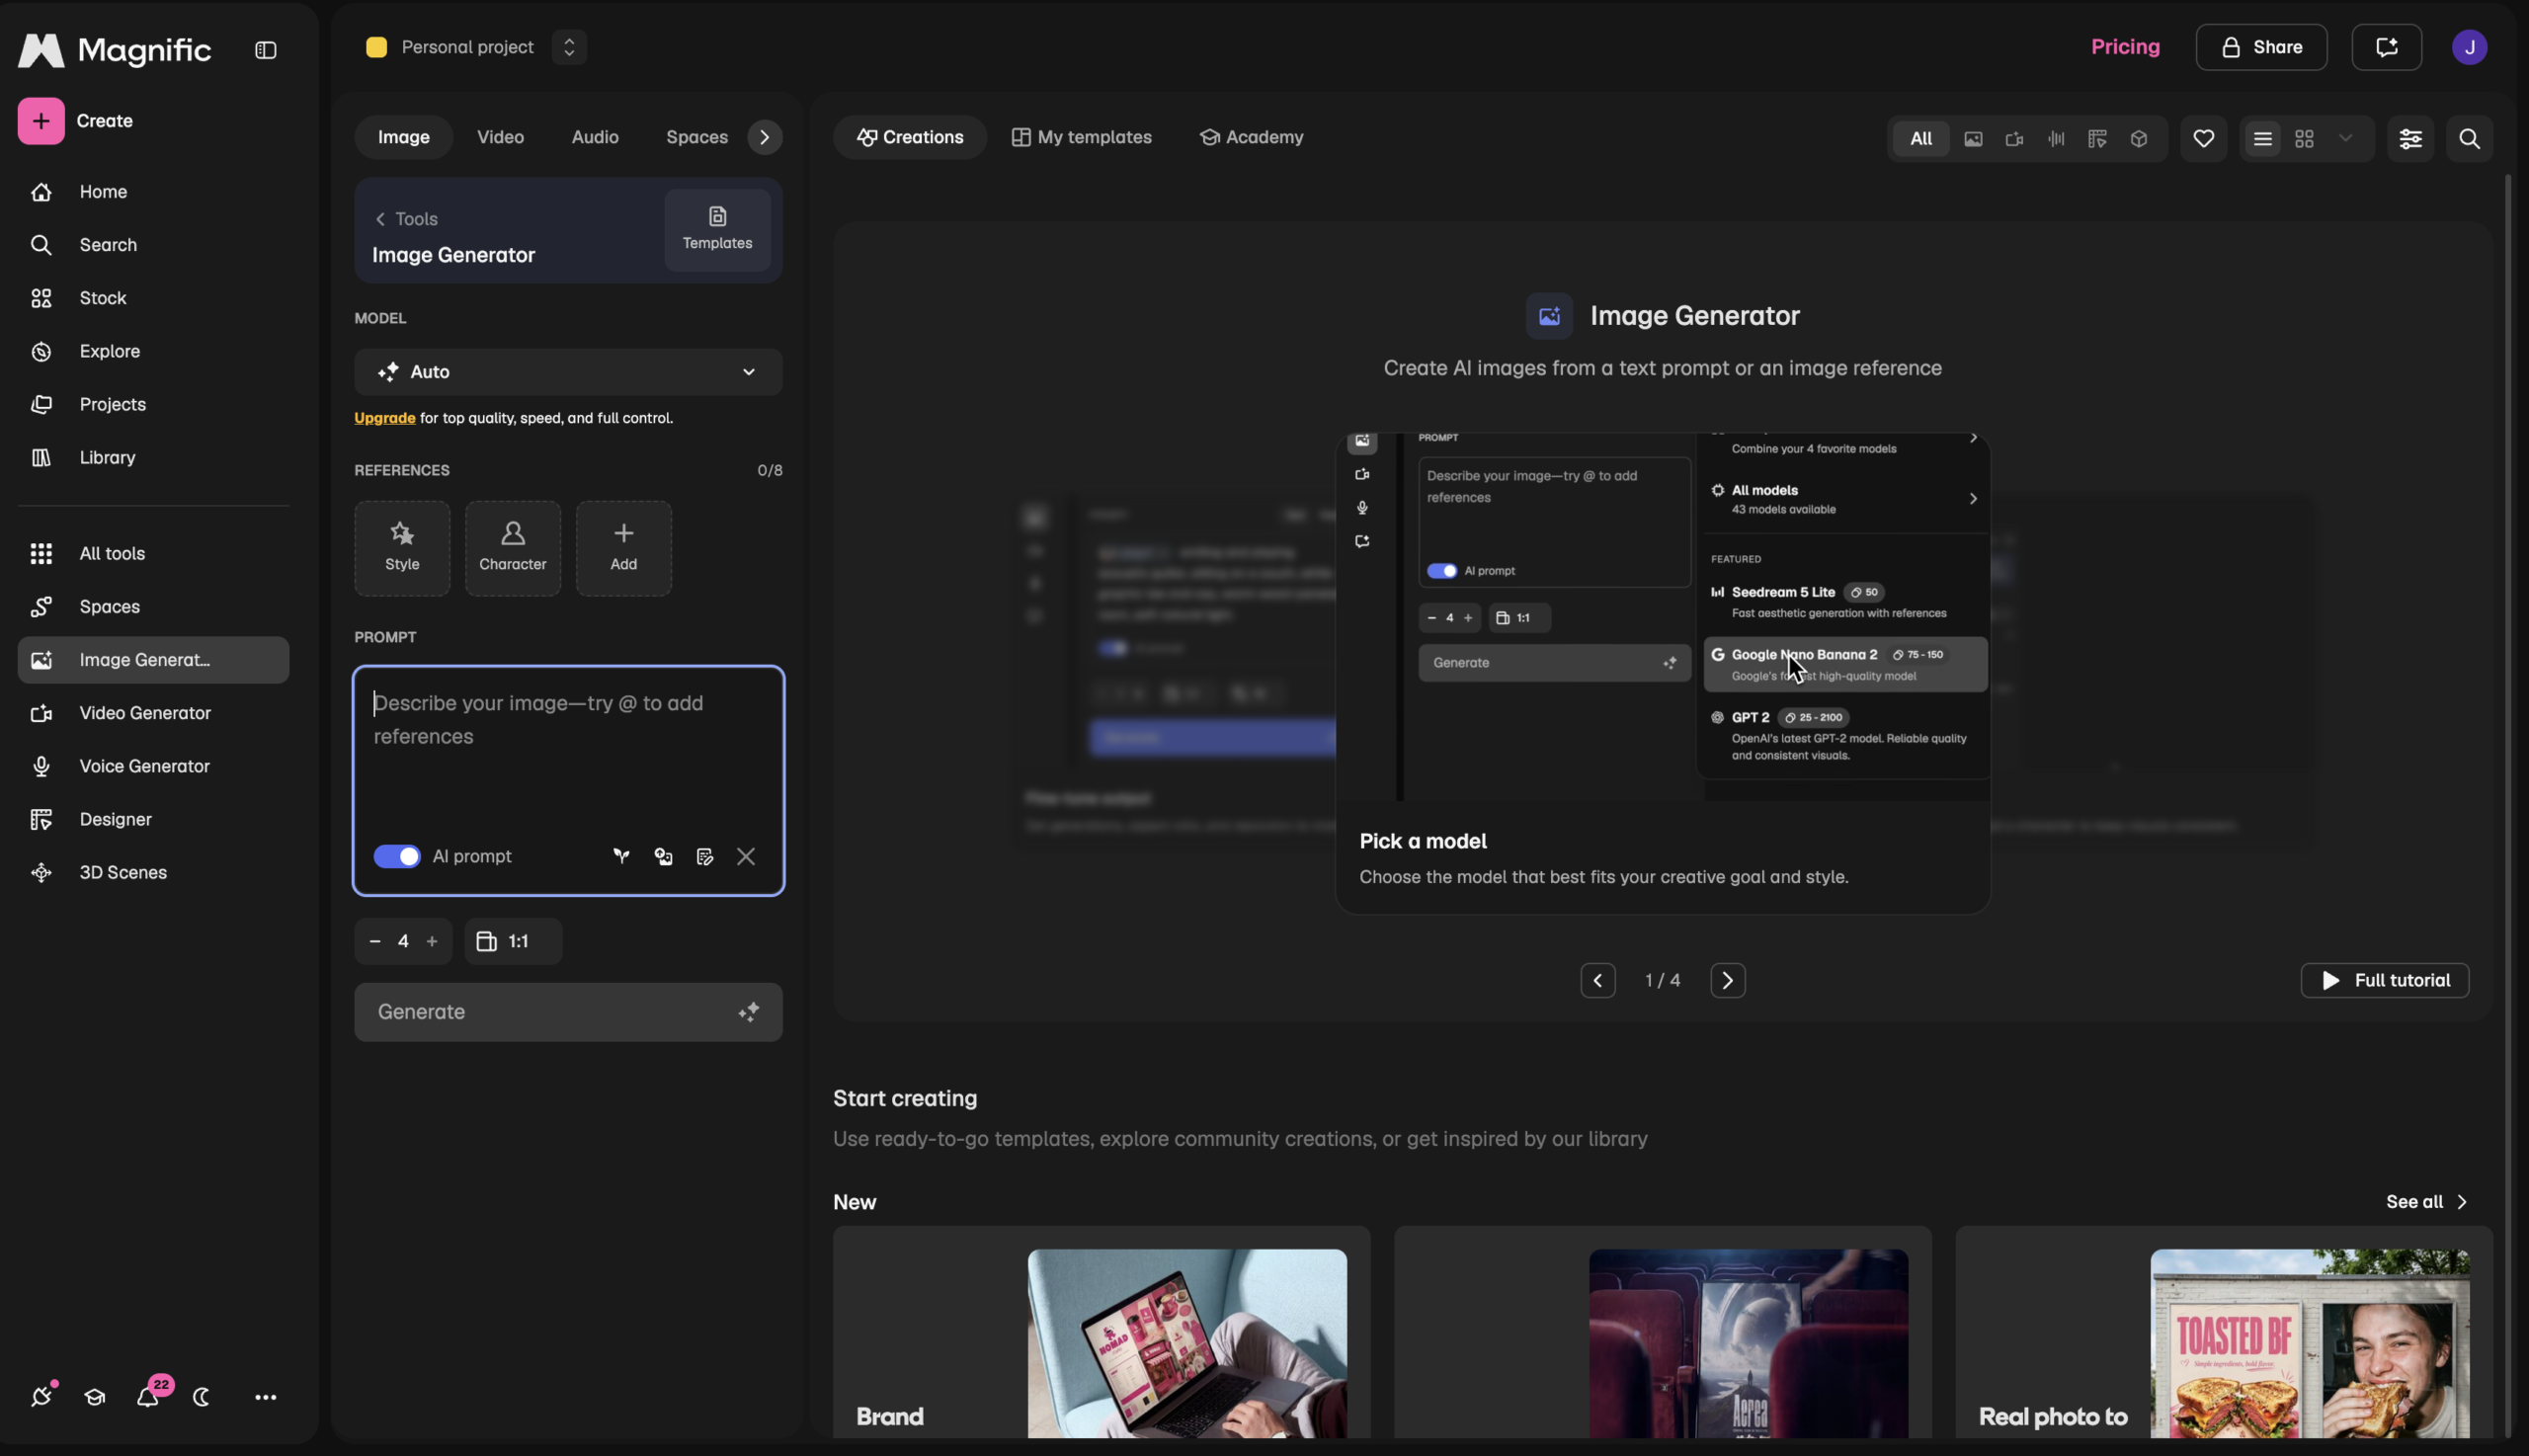Filter creations by video
This screenshot has height=1456, width=2529.
[2015, 139]
